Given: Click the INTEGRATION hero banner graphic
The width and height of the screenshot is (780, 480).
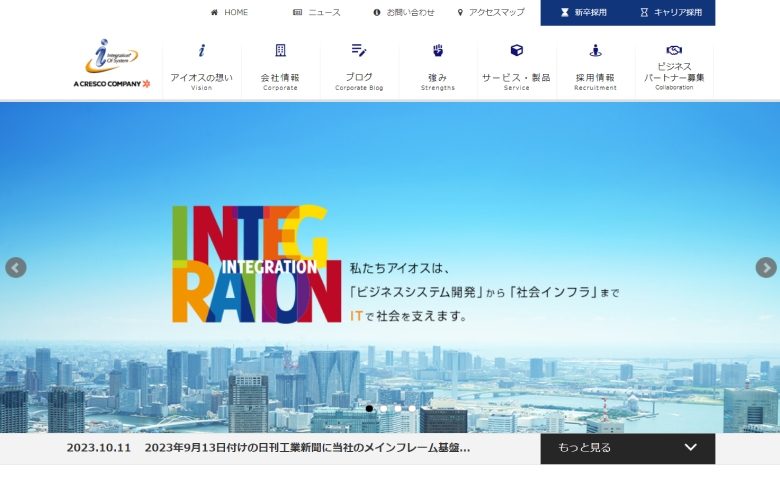Looking at the screenshot, I should coord(257,264).
